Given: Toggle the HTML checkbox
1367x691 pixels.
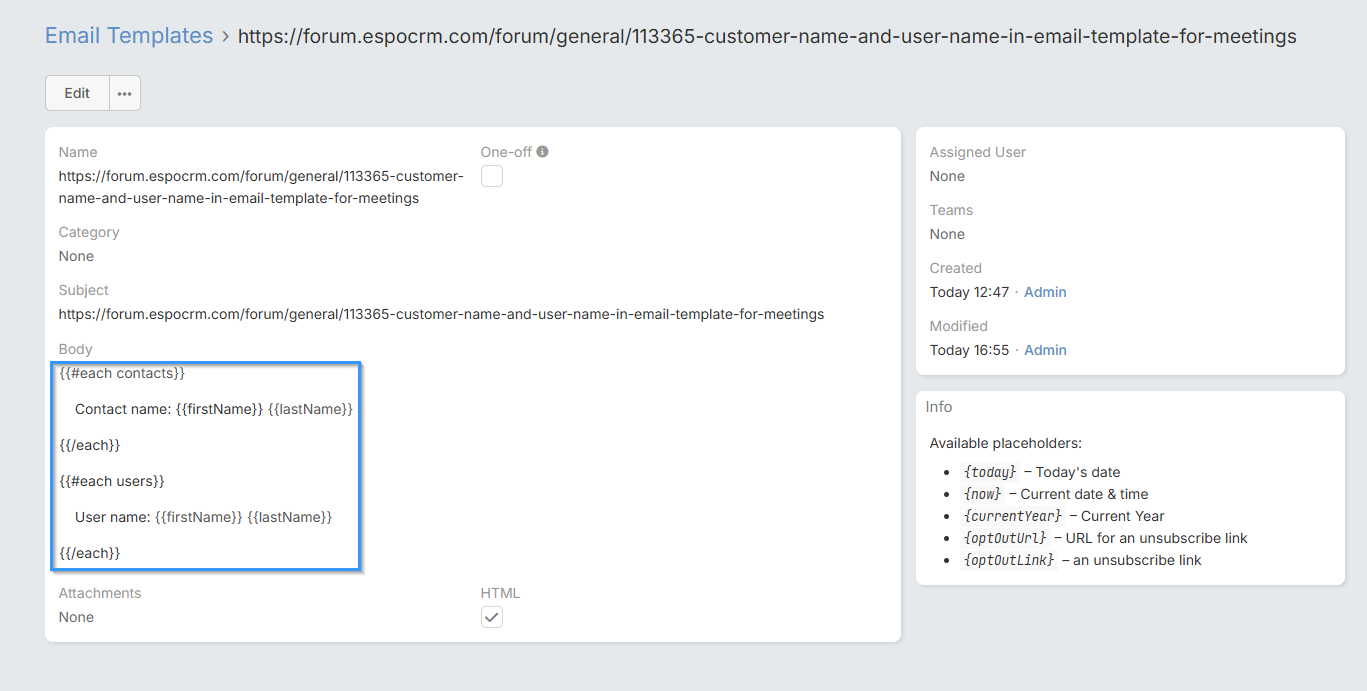Looking at the screenshot, I should point(492,618).
